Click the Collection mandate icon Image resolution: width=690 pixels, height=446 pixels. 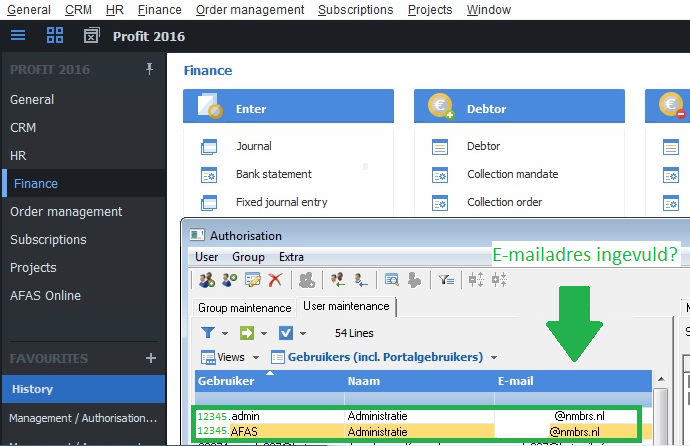coord(440,175)
